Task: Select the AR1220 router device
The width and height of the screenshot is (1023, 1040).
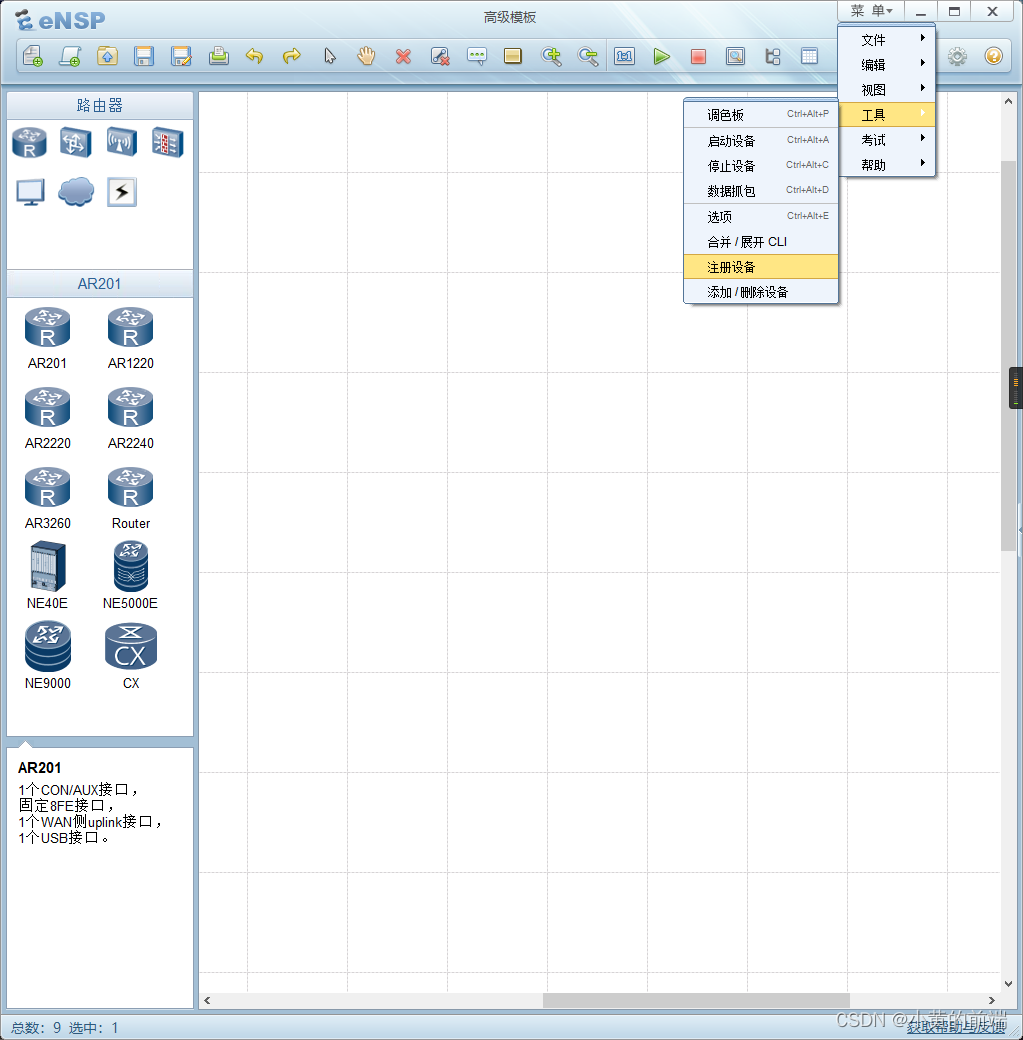Action: [x=131, y=338]
